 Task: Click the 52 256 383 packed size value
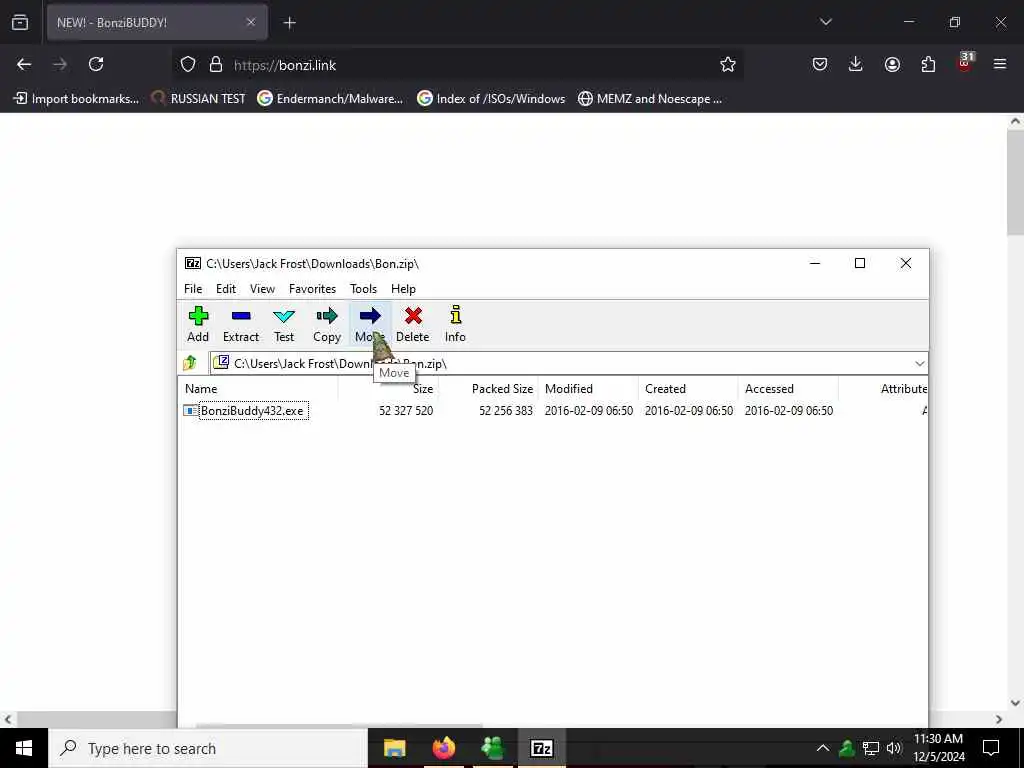(x=505, y=411)
